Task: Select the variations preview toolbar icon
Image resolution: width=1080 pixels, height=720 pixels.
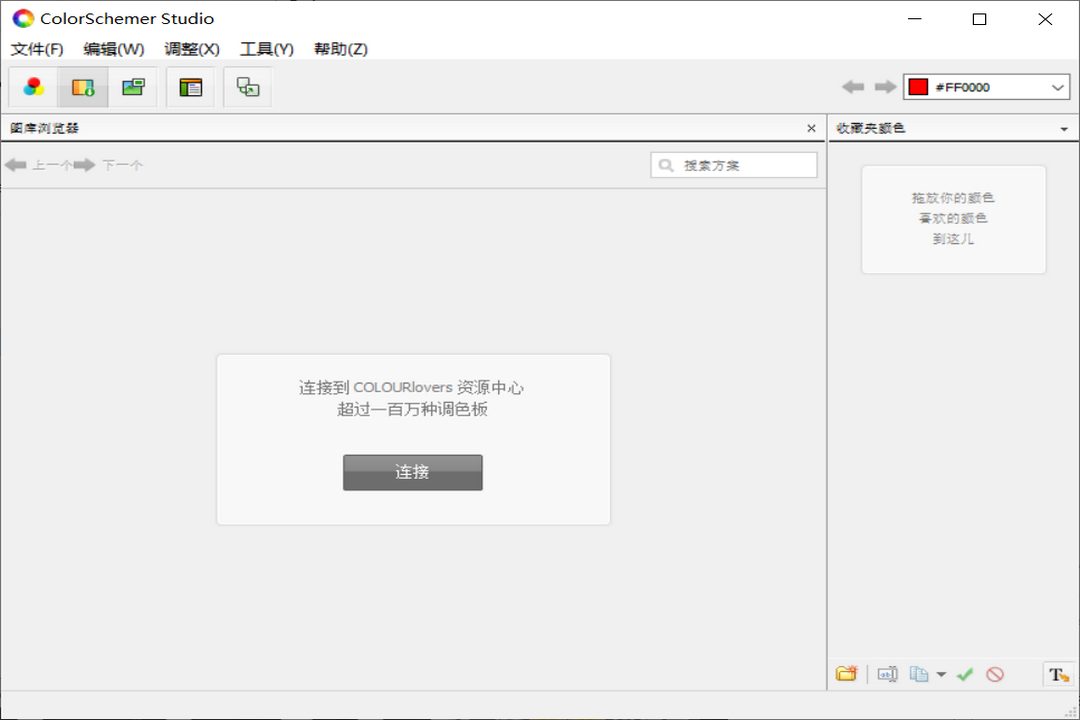Action: point(247,87)
